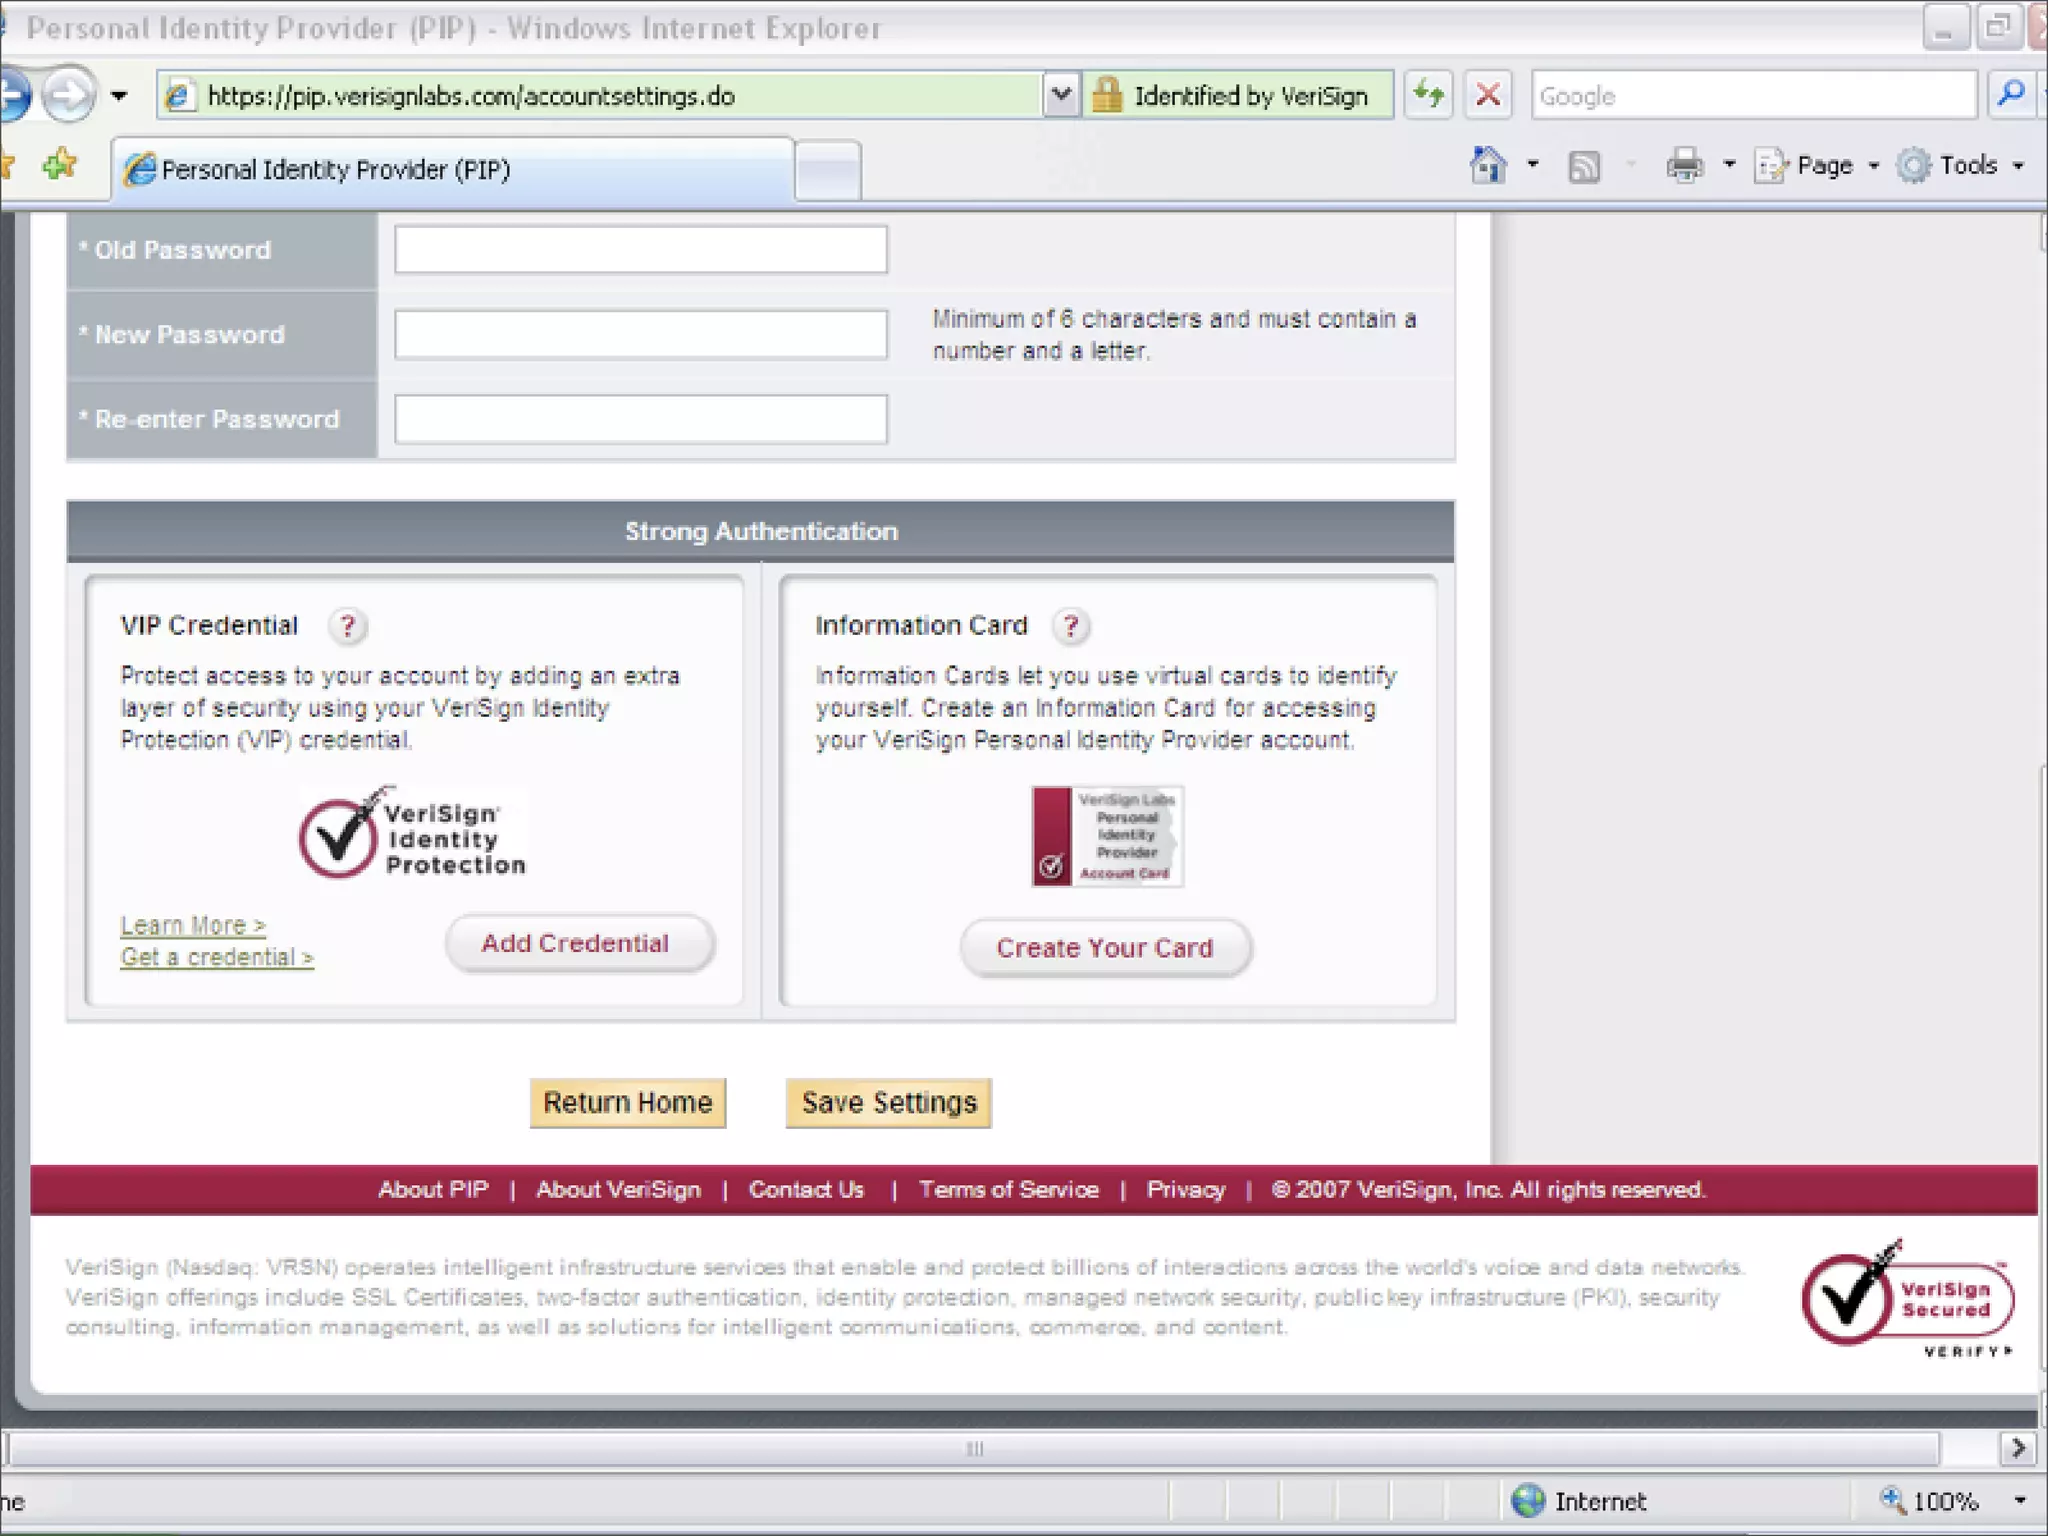Follow the Get a credential link
The height and width of the screenshot is (1536, 2048).
point(217,957)
